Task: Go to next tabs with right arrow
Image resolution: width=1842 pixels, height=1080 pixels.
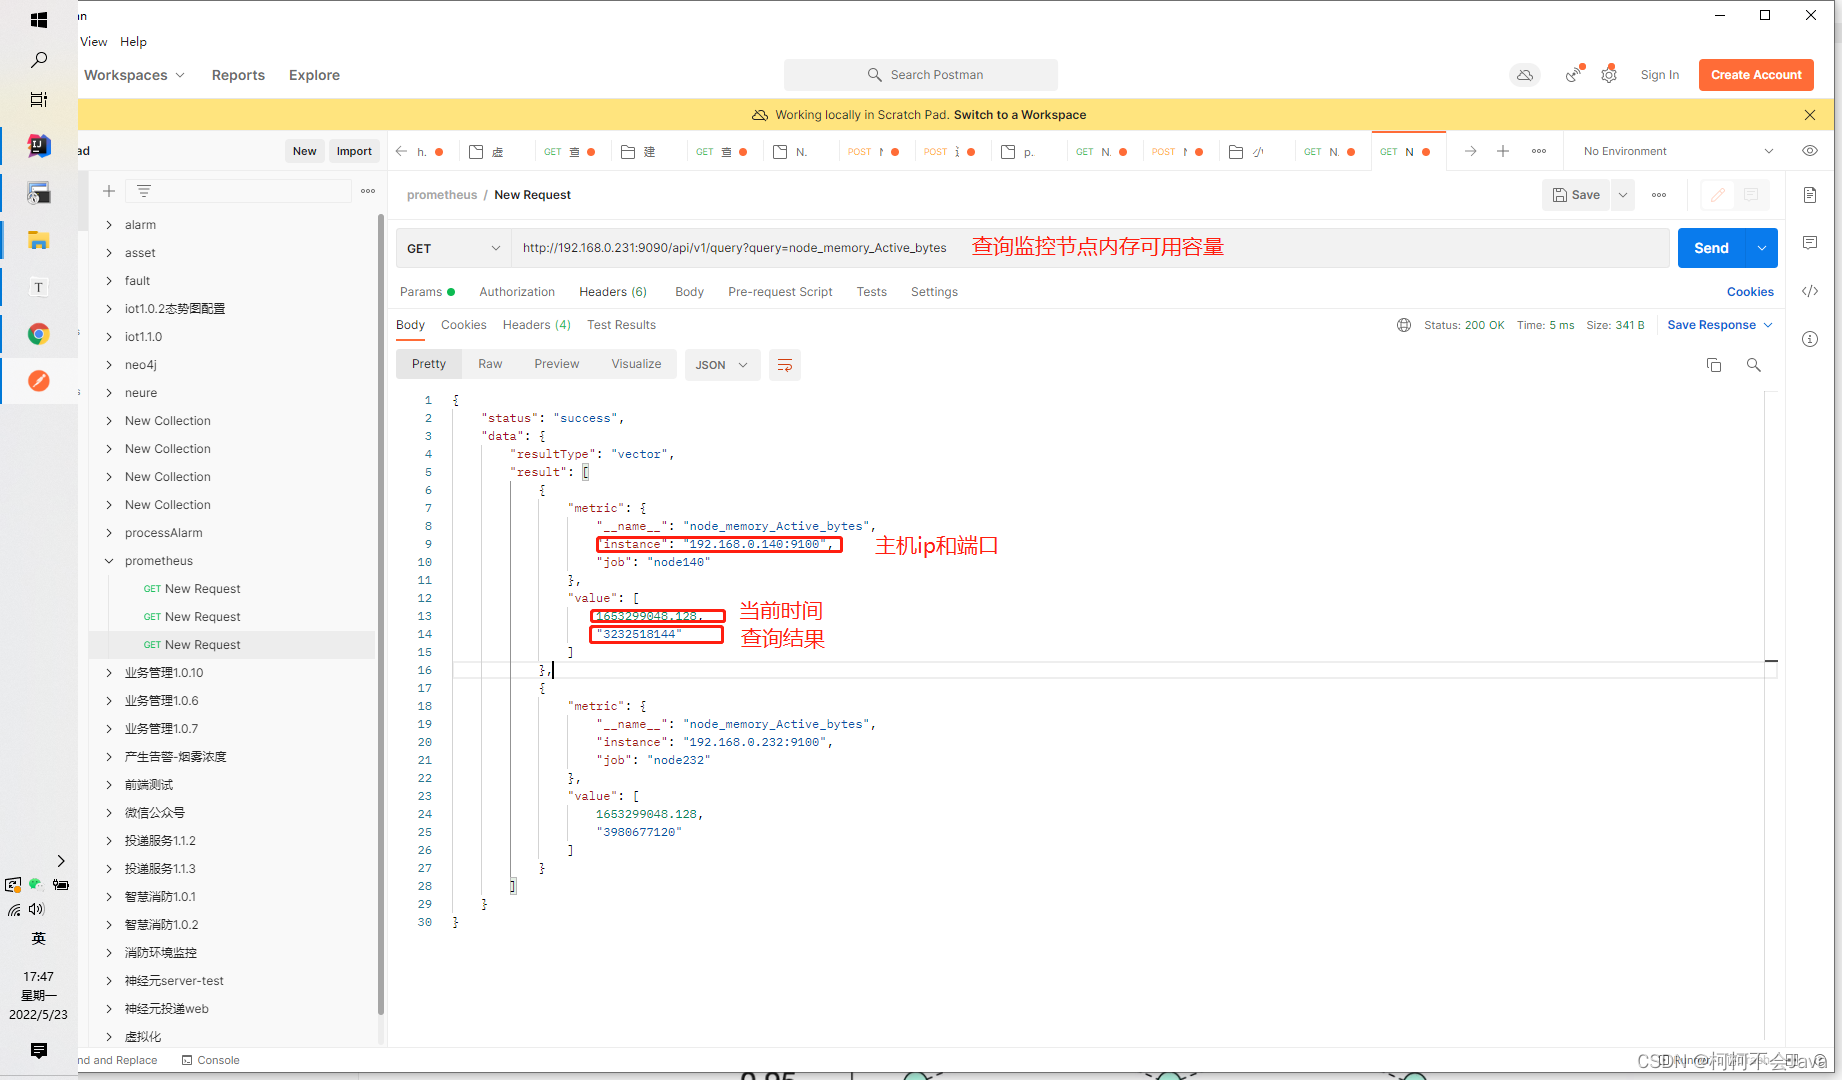Action: tap(1470, 151)
